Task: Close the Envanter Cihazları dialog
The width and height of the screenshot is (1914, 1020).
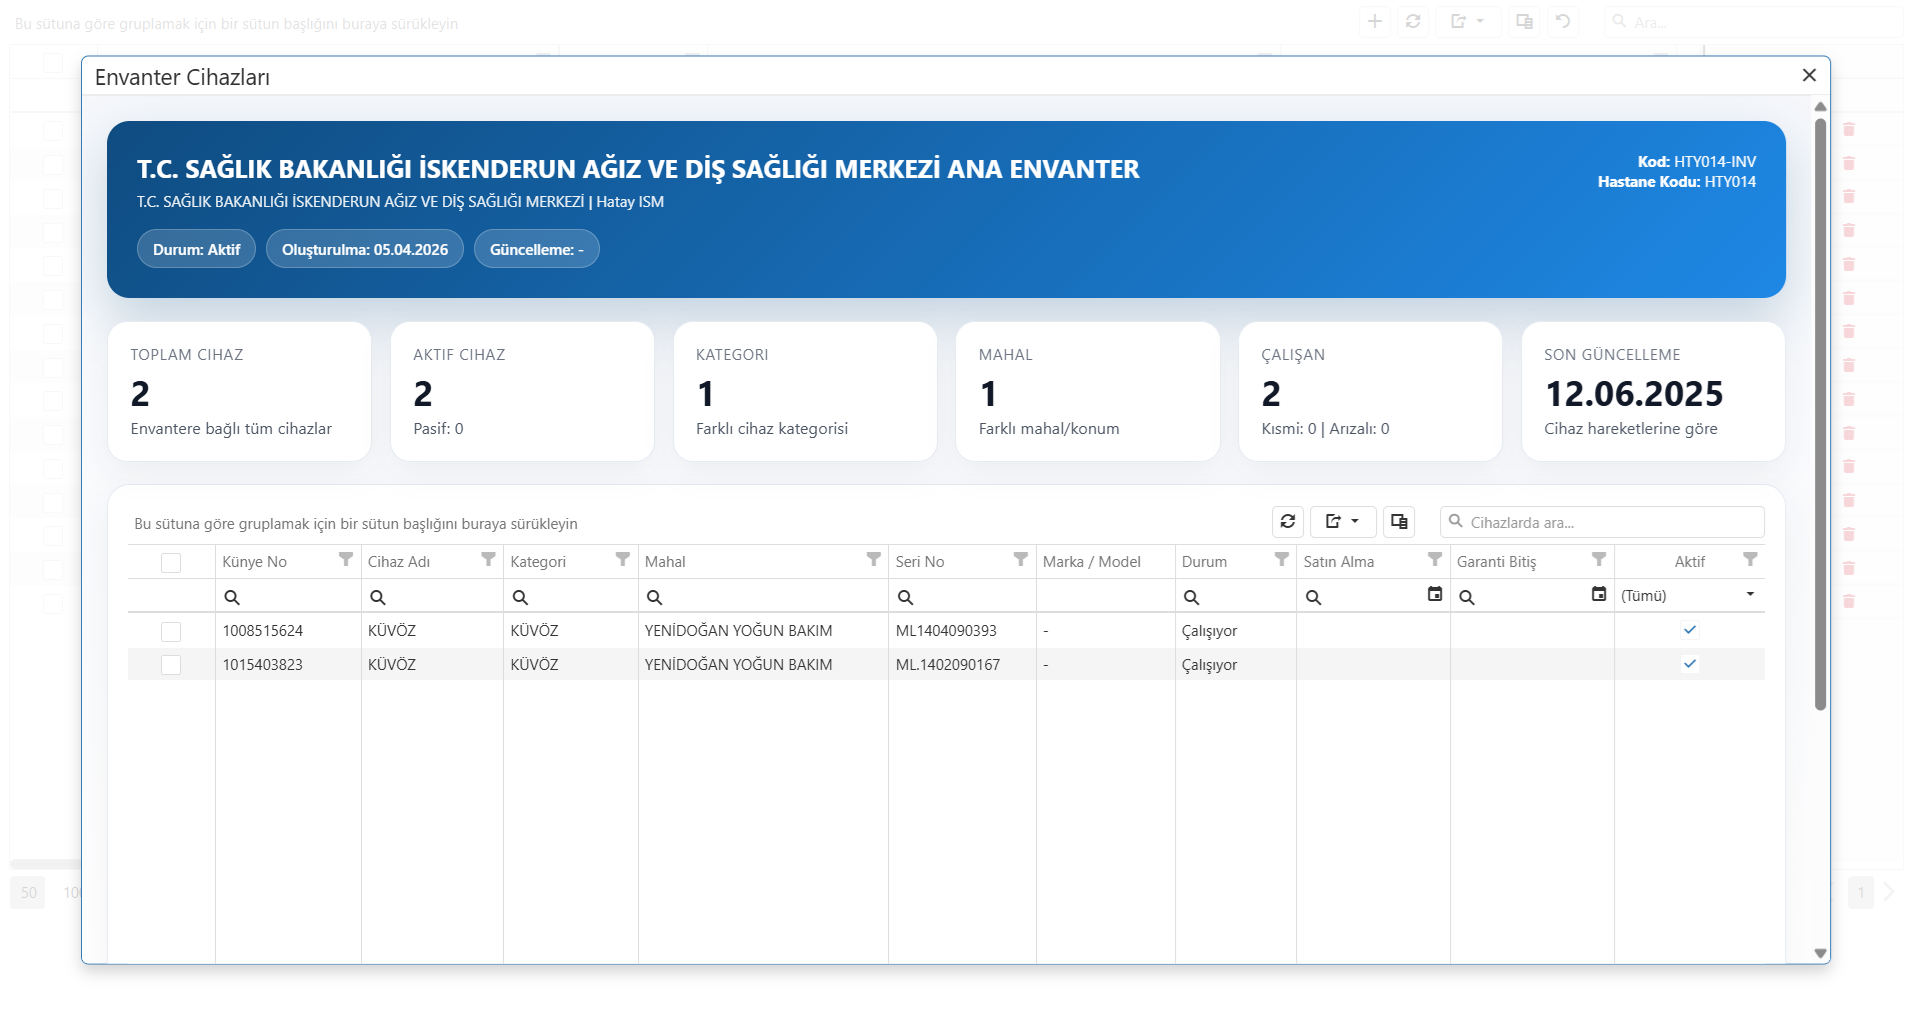Action: pos(1809,75)
